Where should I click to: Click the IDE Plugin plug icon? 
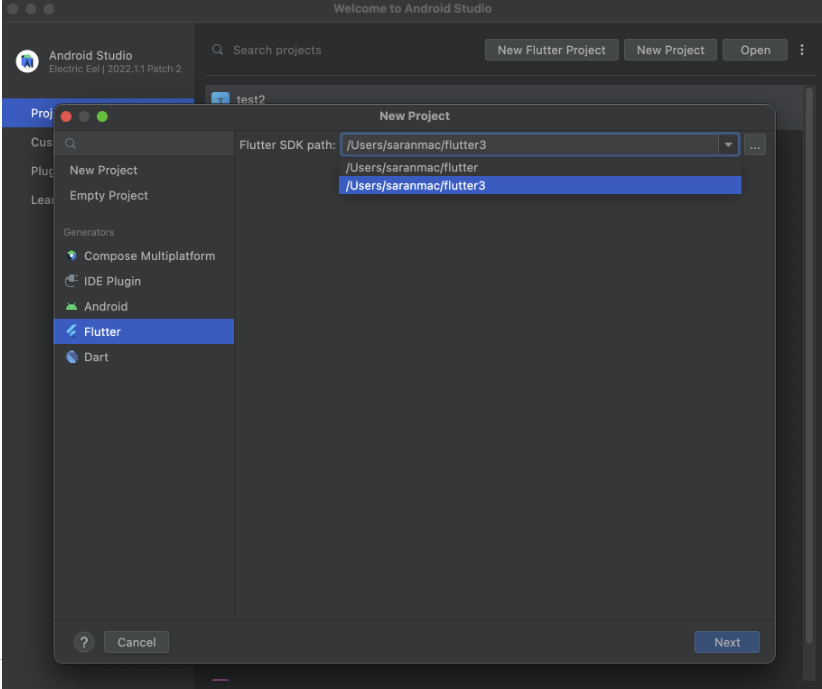pyautogui.click(x=71, y=281)
